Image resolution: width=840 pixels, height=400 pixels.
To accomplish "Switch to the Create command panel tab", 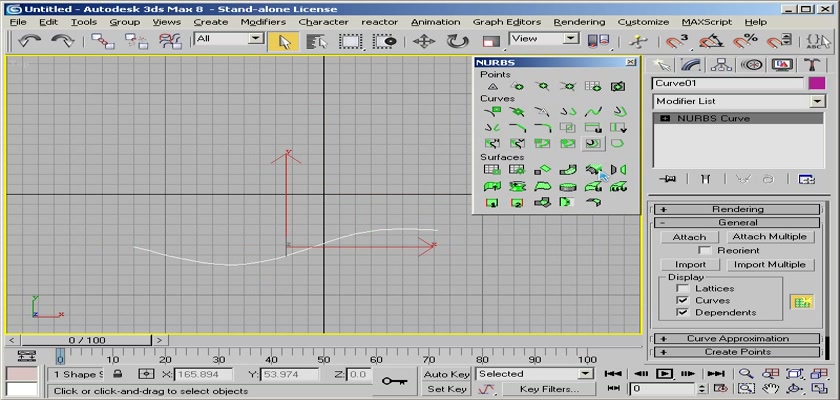I will (662, 65).
